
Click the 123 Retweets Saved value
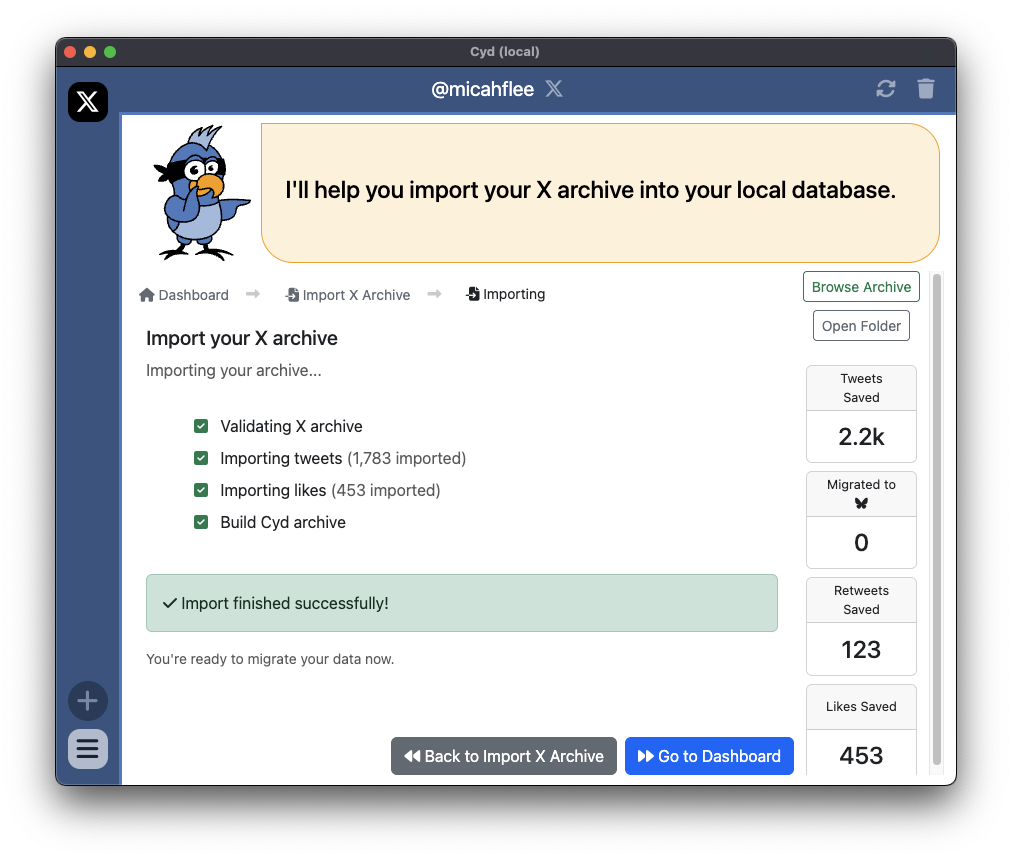861,649
